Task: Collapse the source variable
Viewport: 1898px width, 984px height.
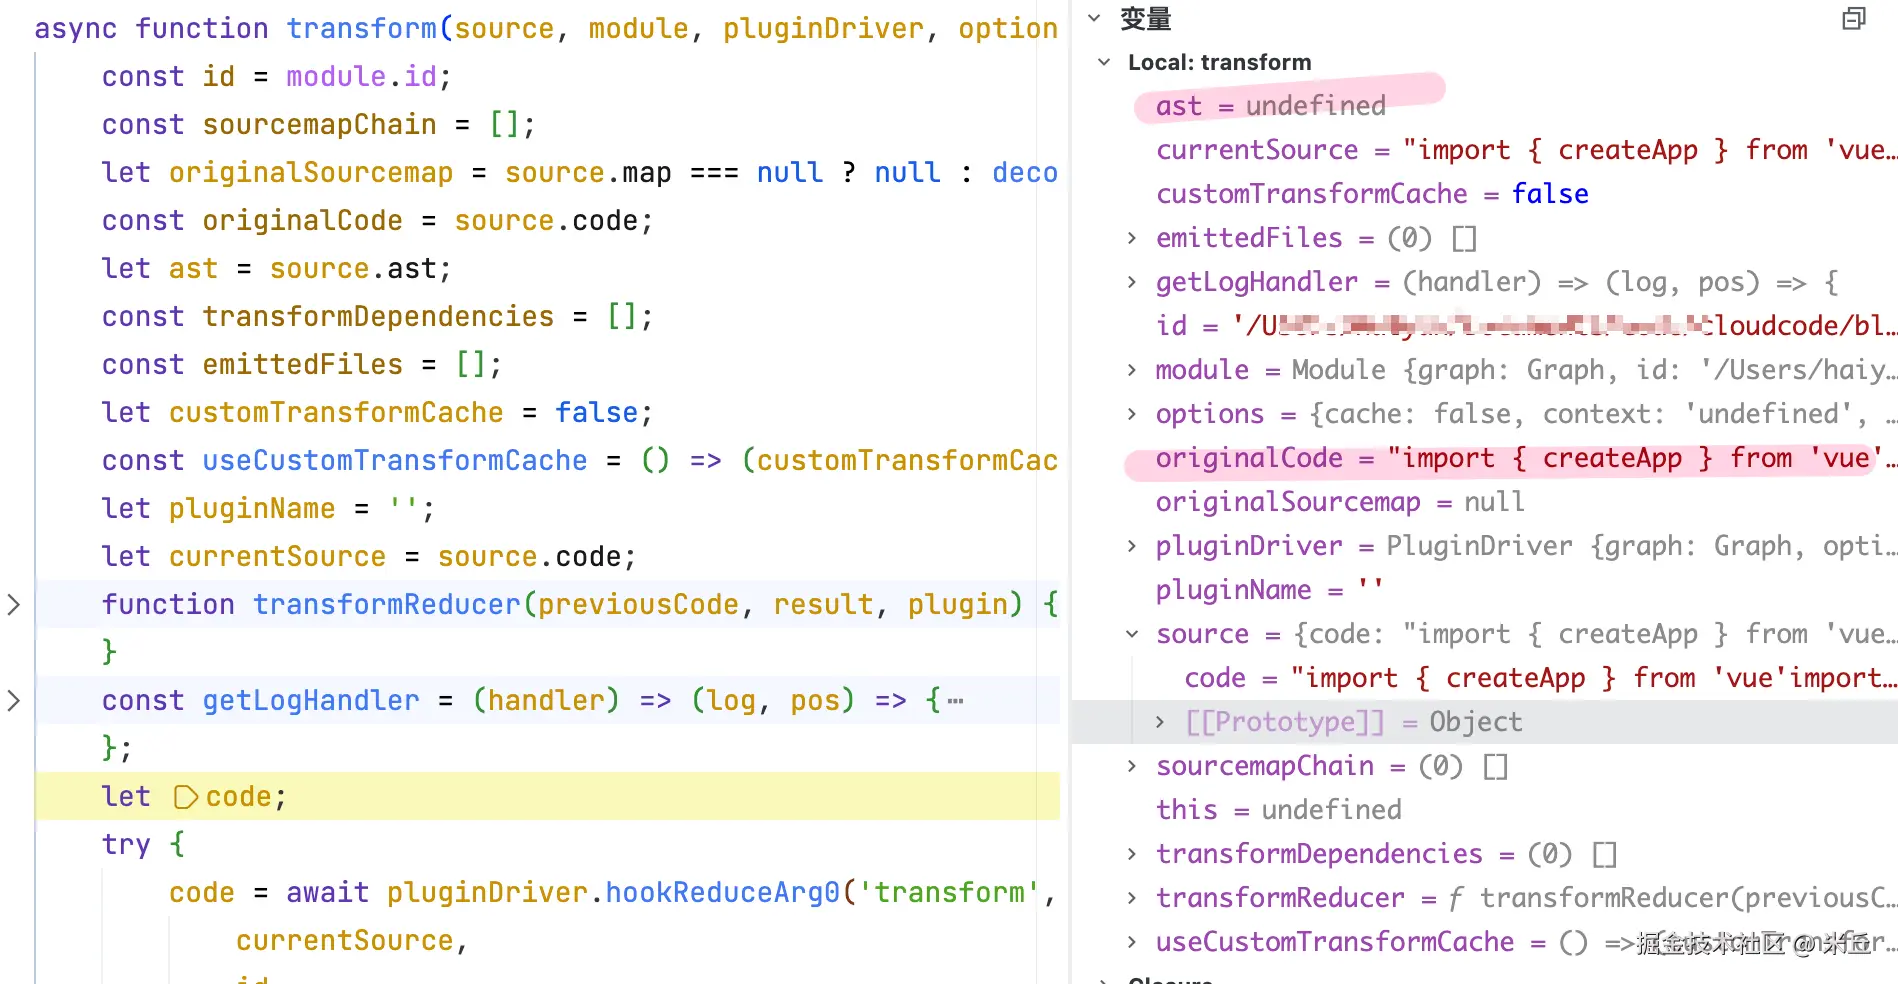Action: click(1131, 634)
